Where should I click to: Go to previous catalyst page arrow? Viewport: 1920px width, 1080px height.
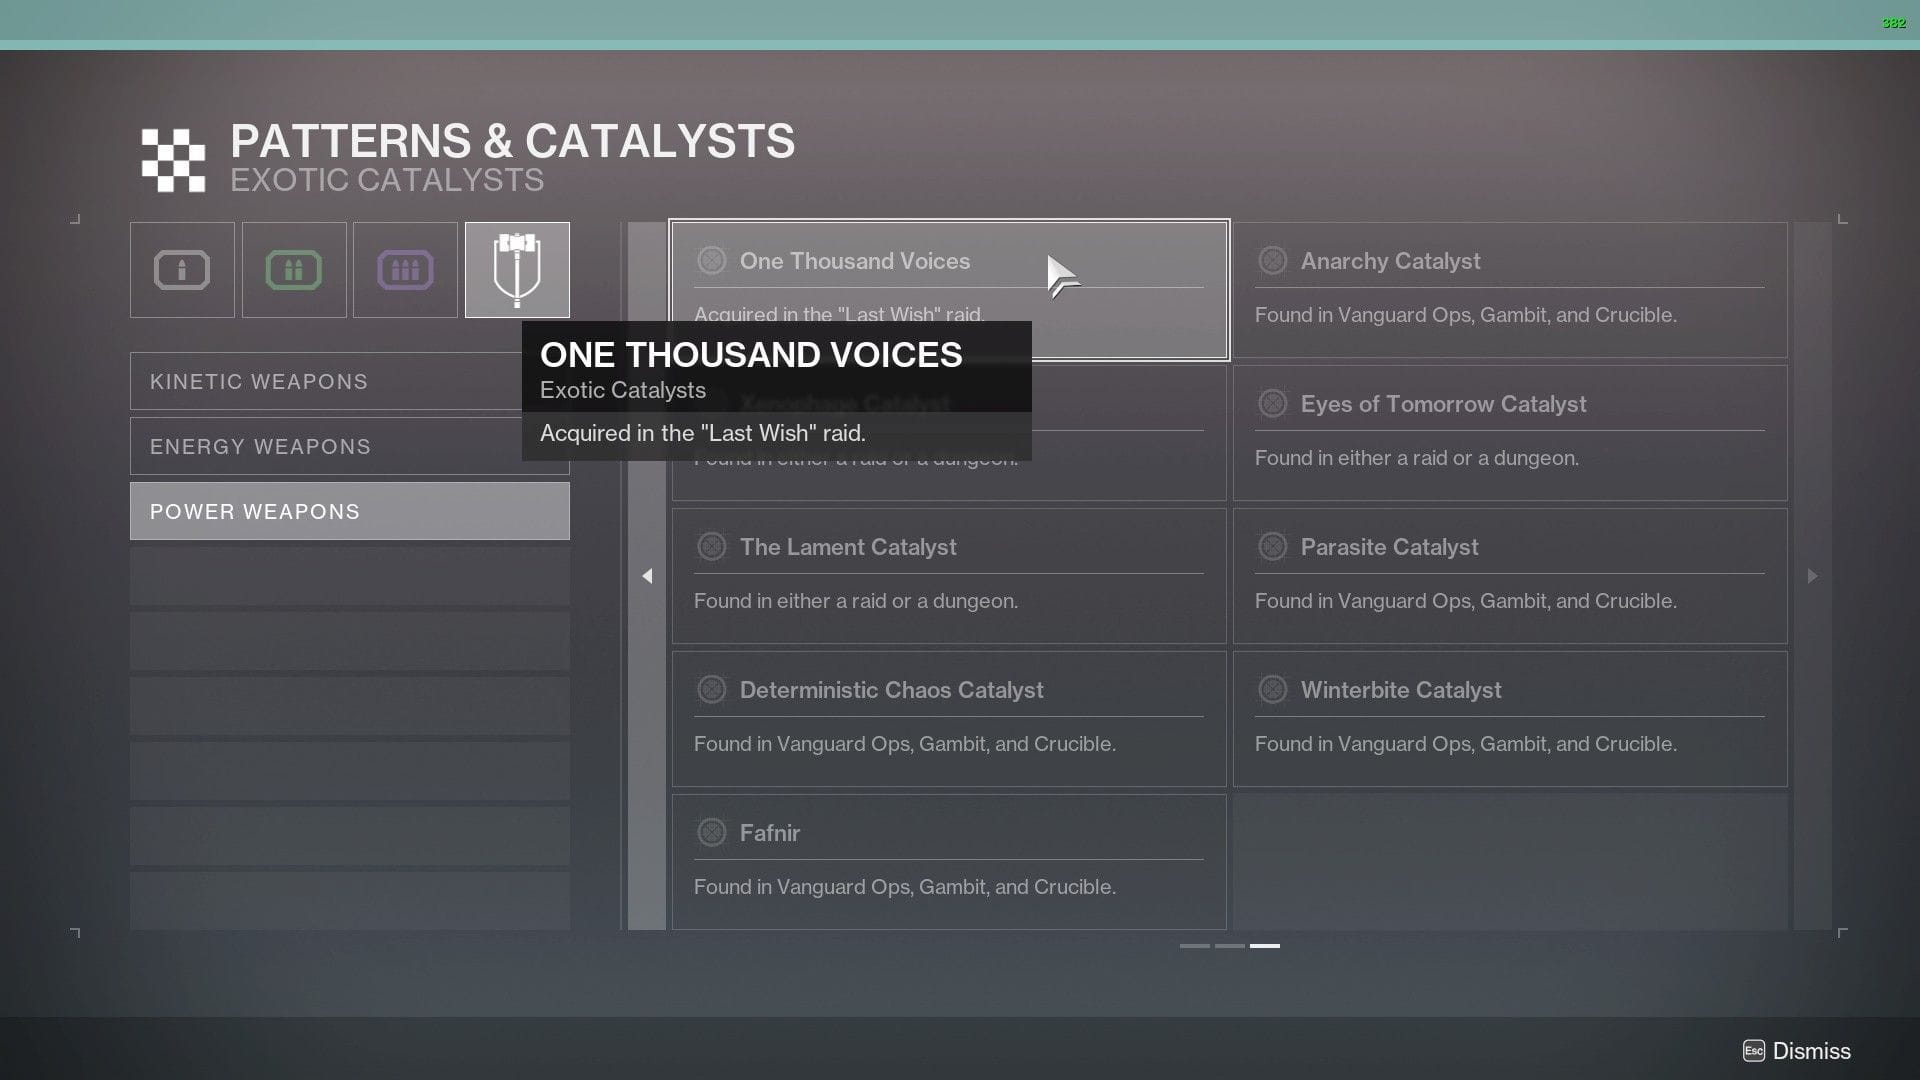pyautogui.click(x=647, y=576)
